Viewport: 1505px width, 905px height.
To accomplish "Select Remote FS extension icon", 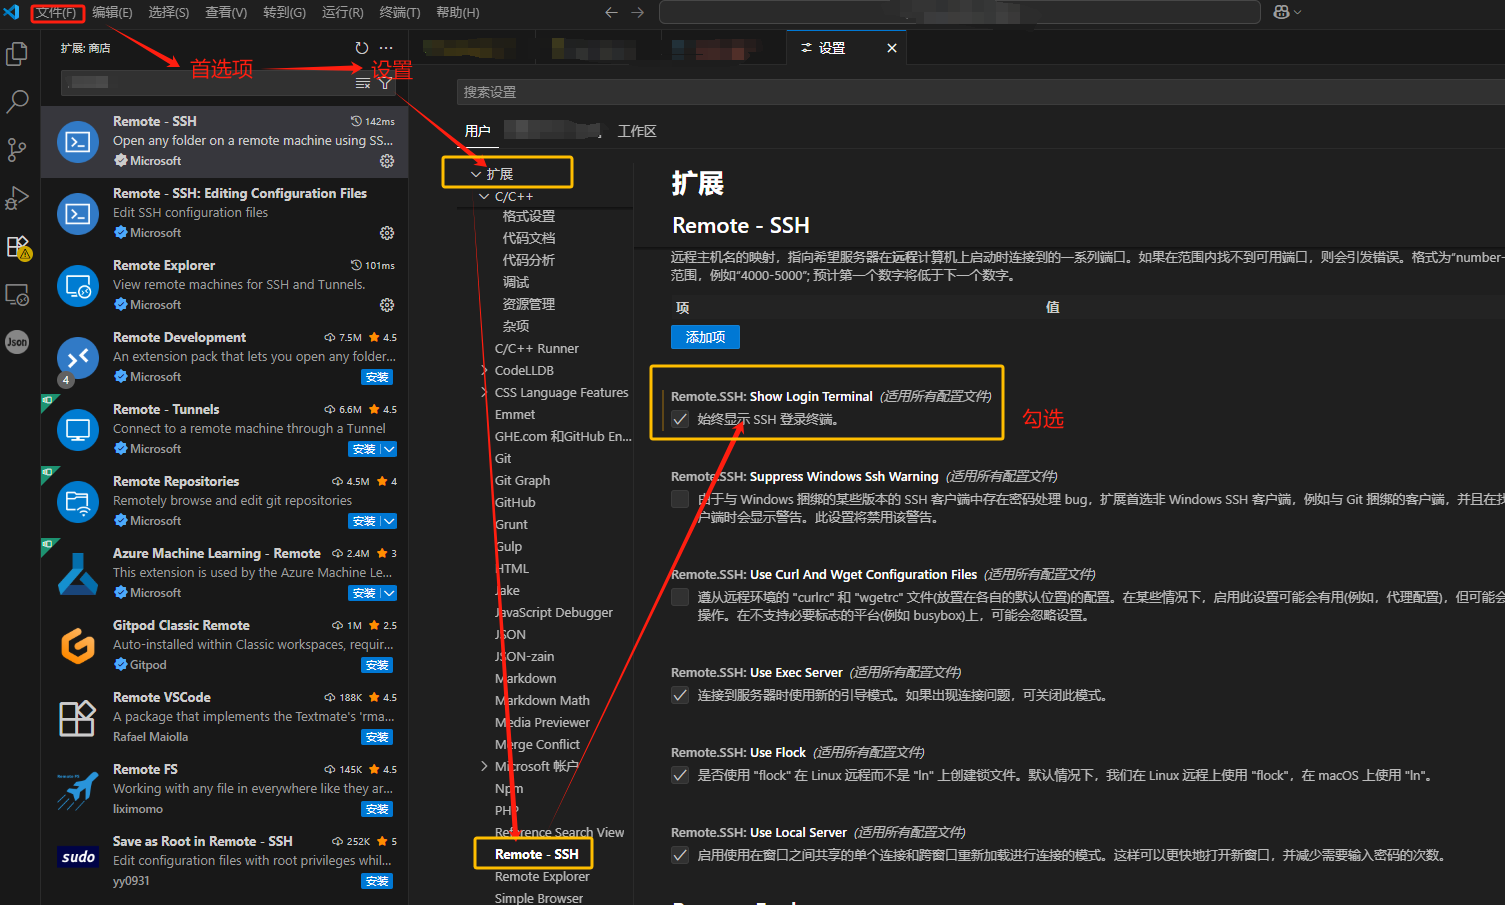I will click(x=78, y=790).
